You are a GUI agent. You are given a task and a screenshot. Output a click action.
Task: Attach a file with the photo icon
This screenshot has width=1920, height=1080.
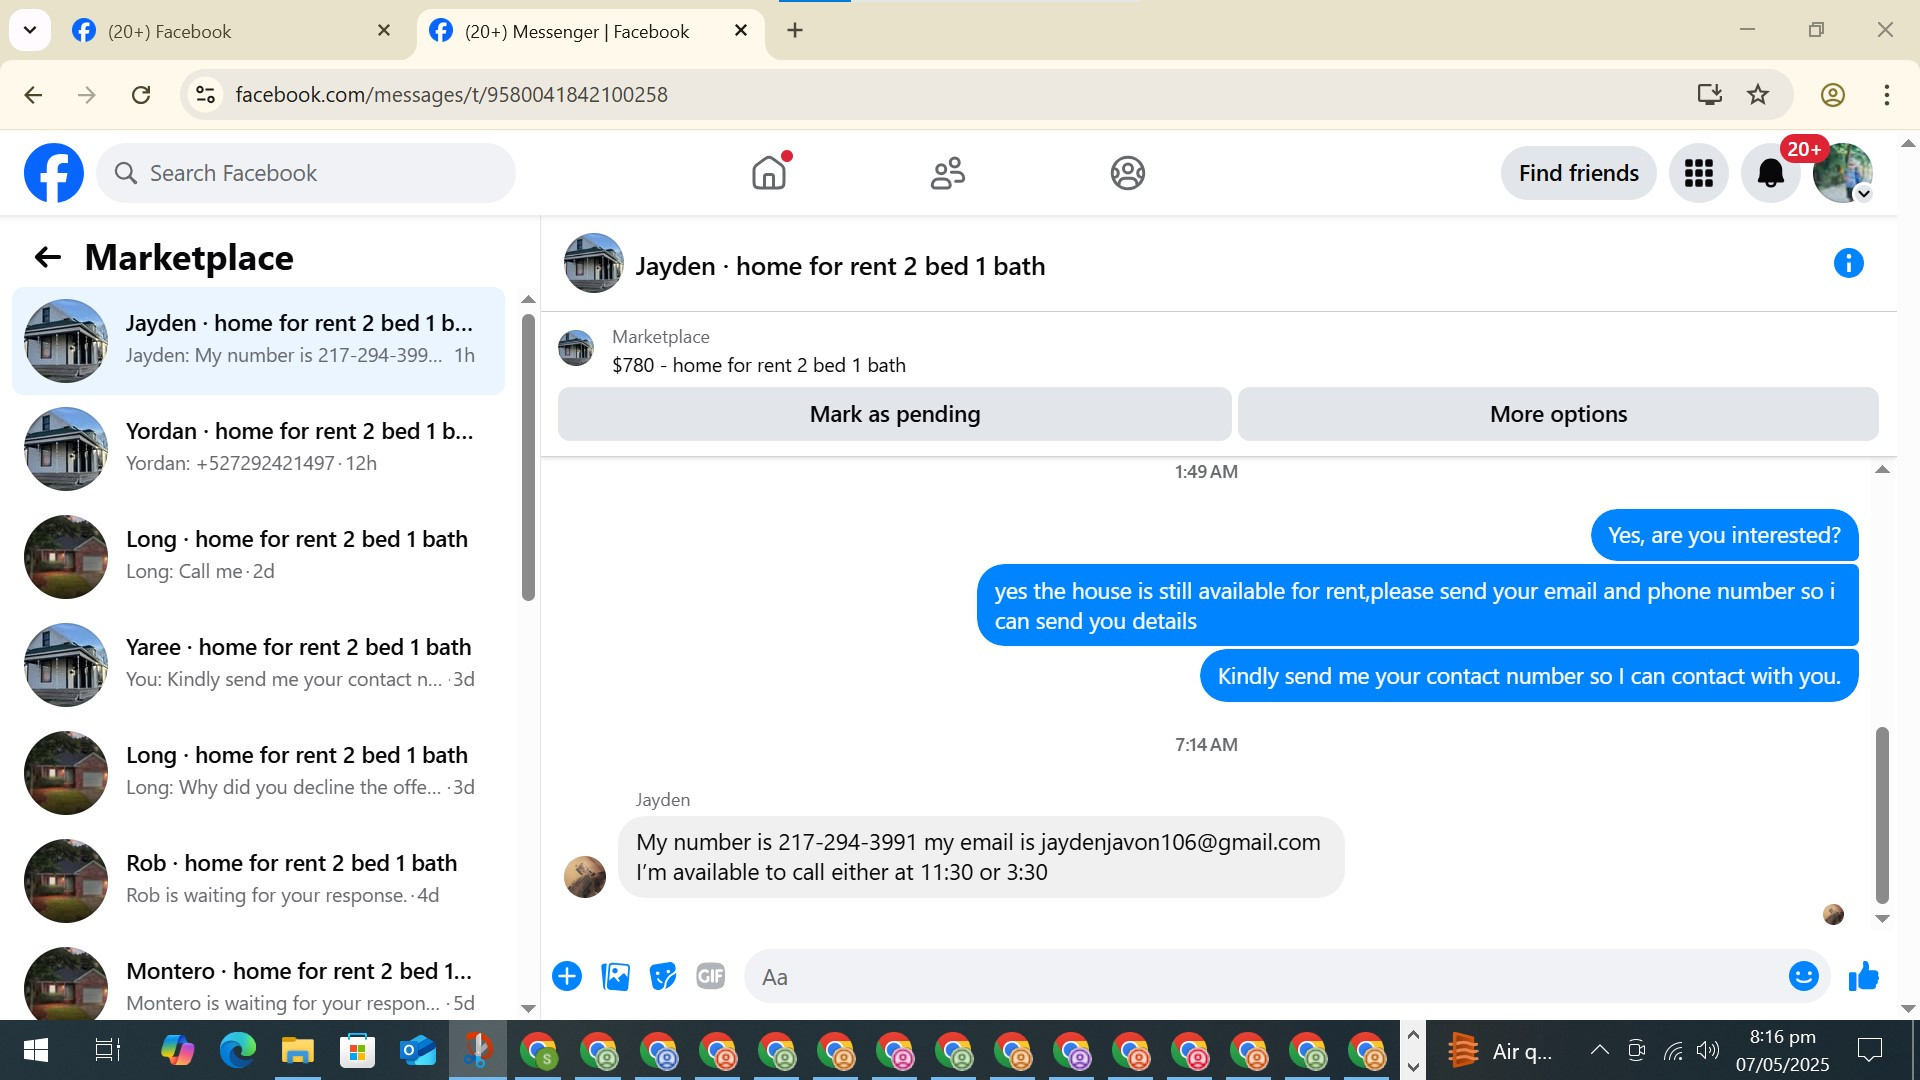pyautogui.click(x=615, y=976)
